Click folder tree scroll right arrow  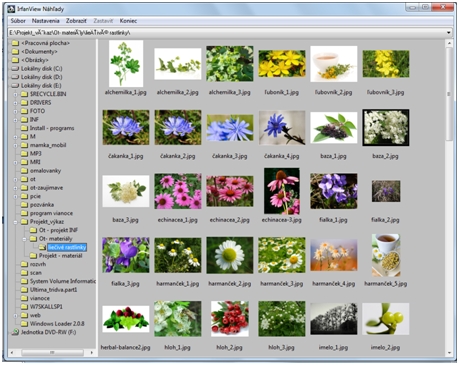tap(92, 352)
